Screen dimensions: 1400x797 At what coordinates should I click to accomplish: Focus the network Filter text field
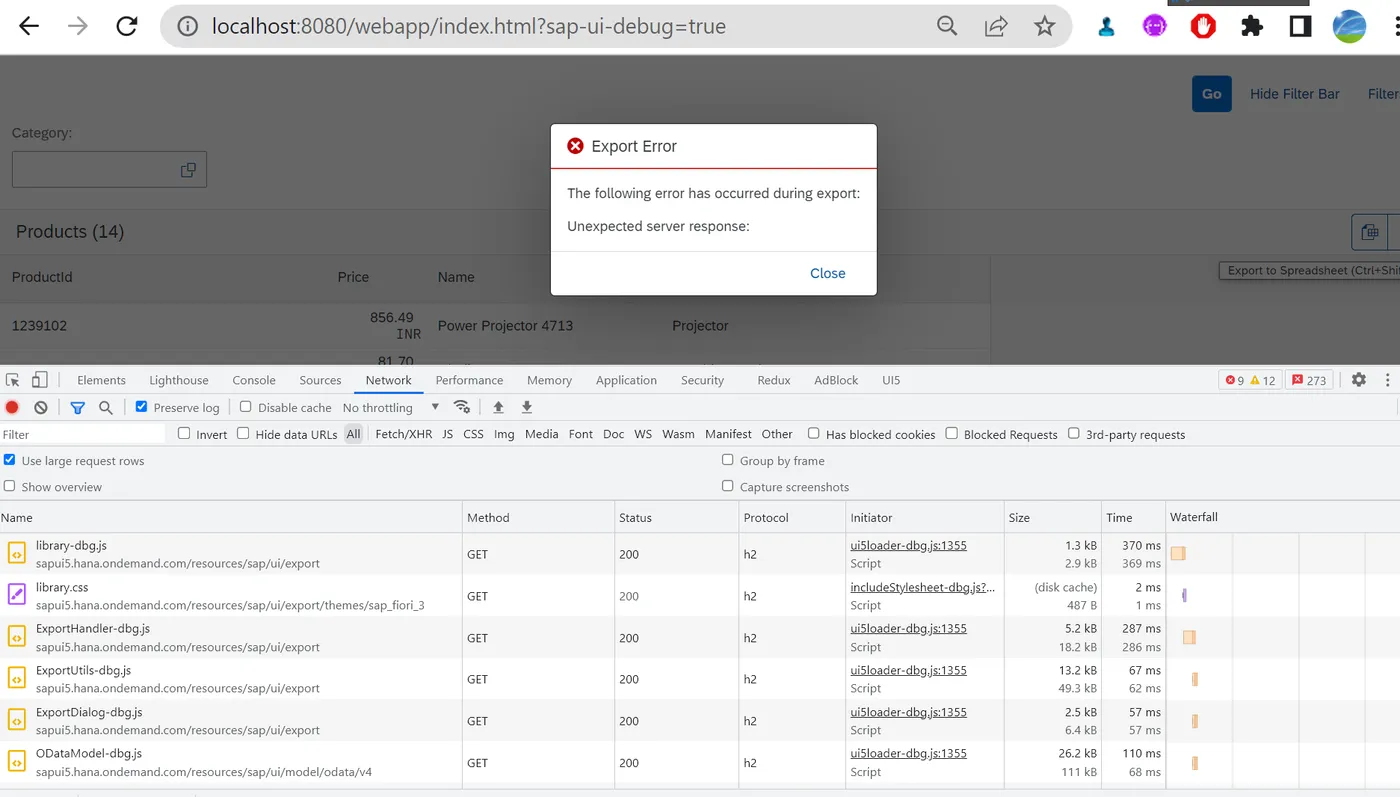pyautogui.click(x=83, y=434)
